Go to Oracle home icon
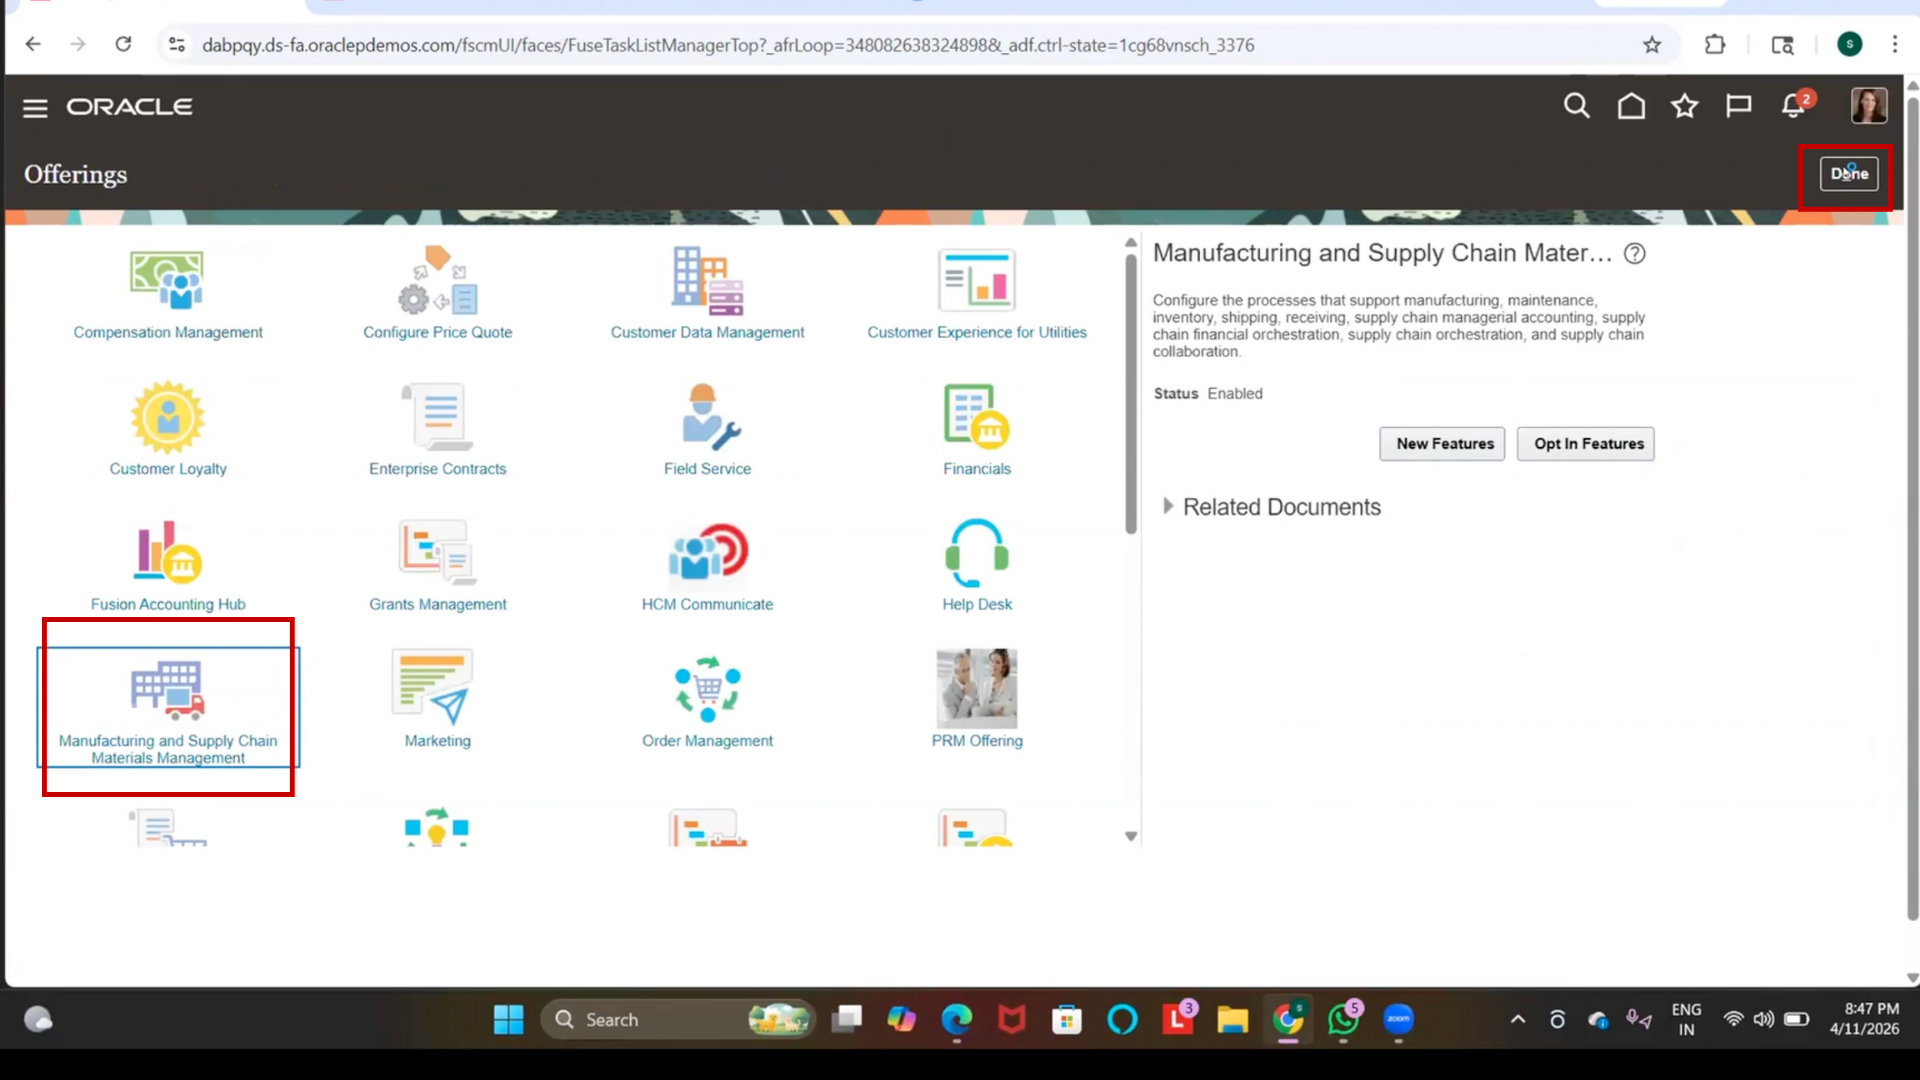Viewport: 1920px width, 1080px height. (1631, 106)
